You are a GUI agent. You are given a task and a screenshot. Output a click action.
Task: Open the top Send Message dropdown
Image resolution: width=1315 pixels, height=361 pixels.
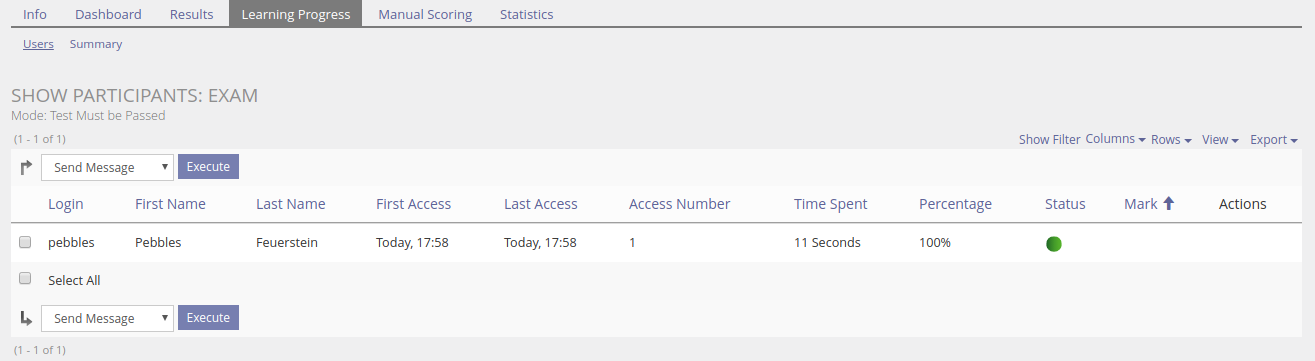(107, 168)
